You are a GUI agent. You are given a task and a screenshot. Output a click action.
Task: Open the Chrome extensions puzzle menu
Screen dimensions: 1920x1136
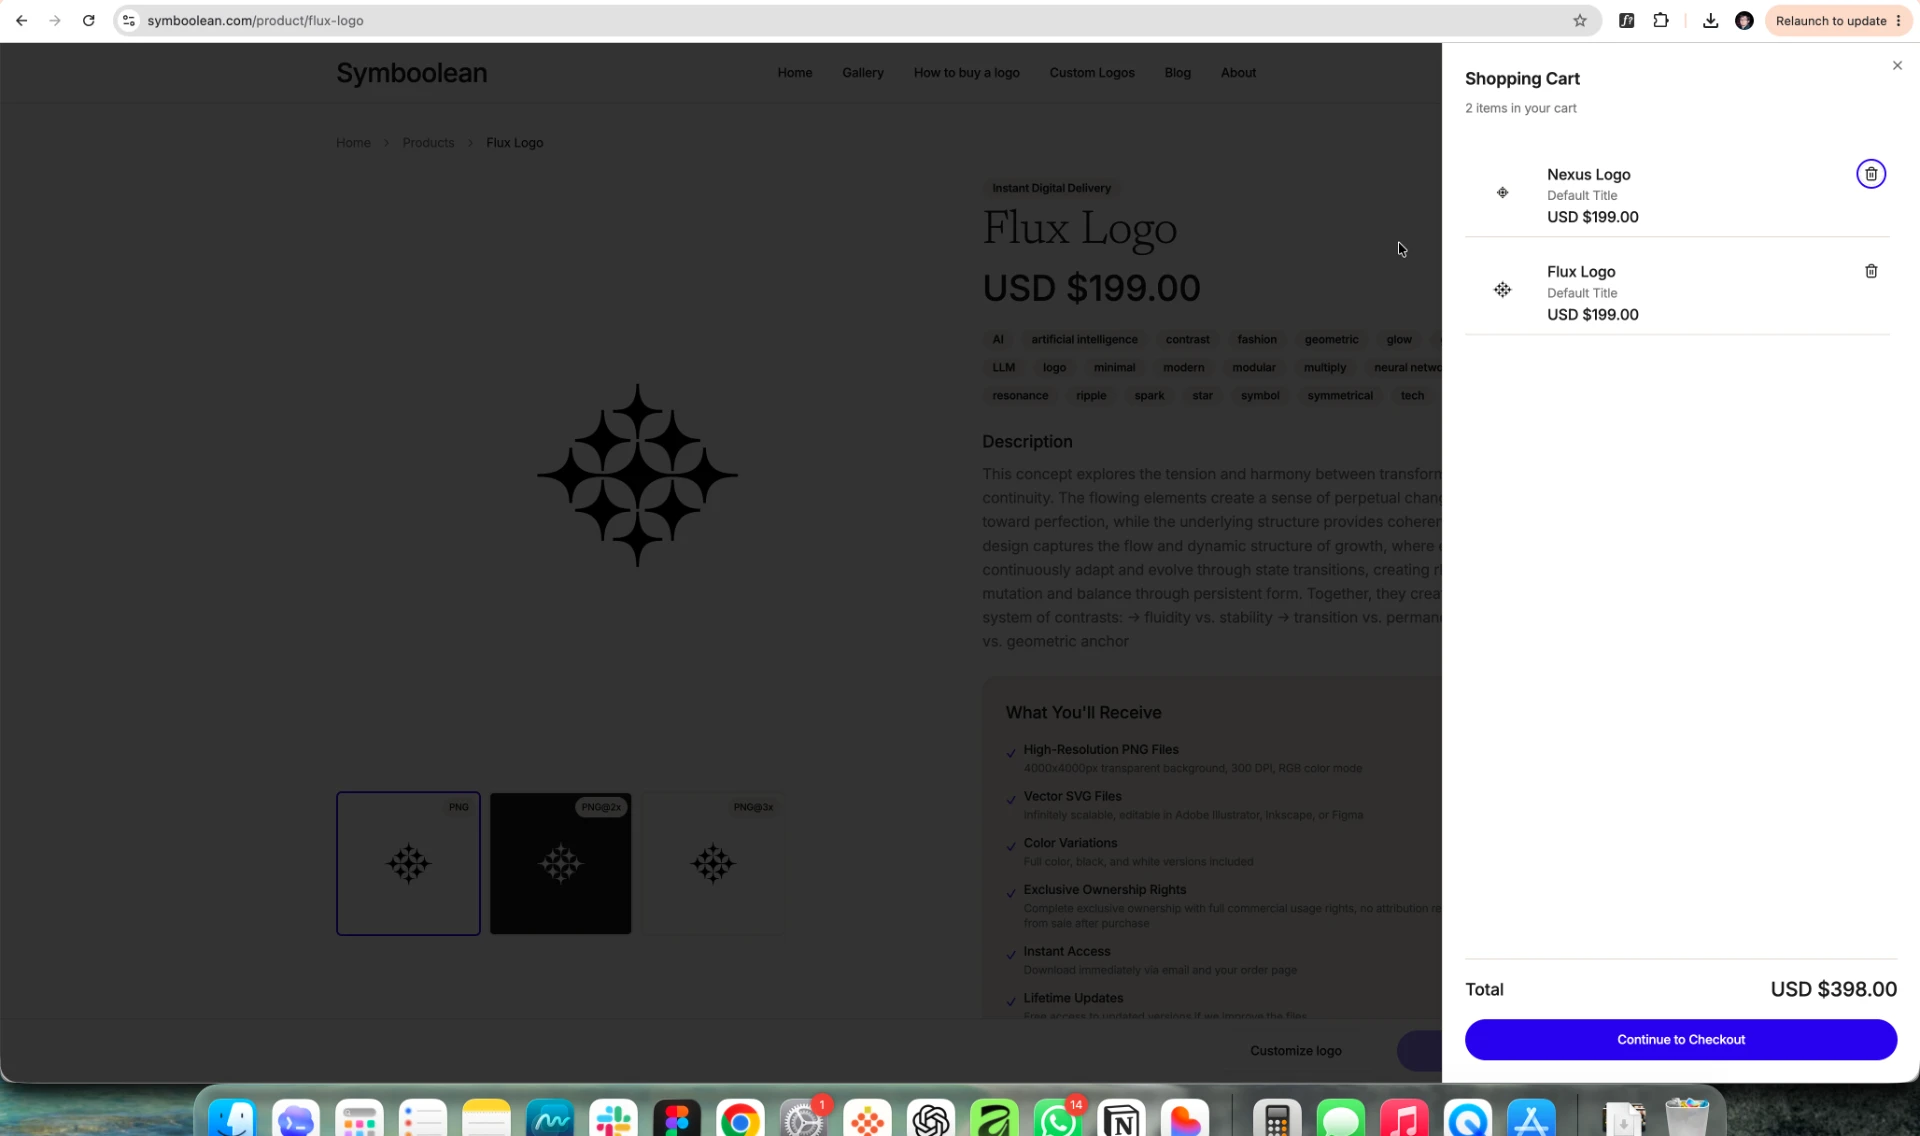(x=1661, y=20)
